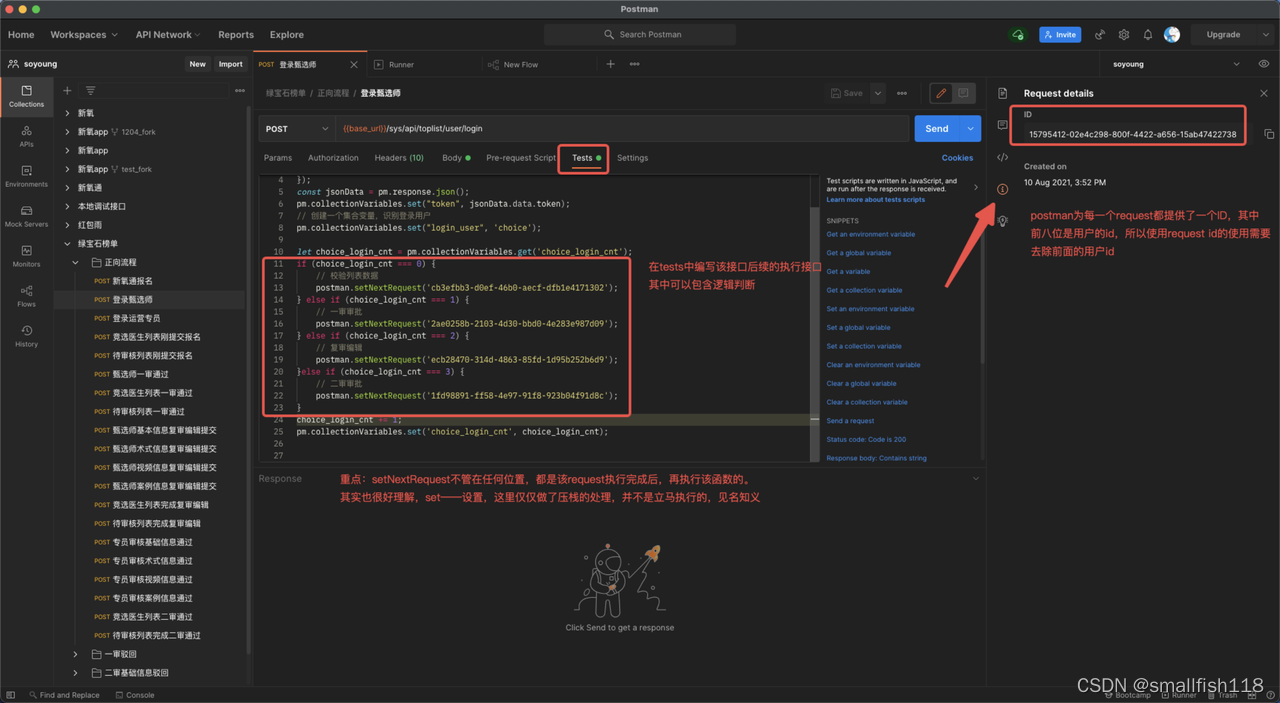The image size is (1280, 703).
Task: Open the comments icon in right sidebar
Action: point(1003,125)
